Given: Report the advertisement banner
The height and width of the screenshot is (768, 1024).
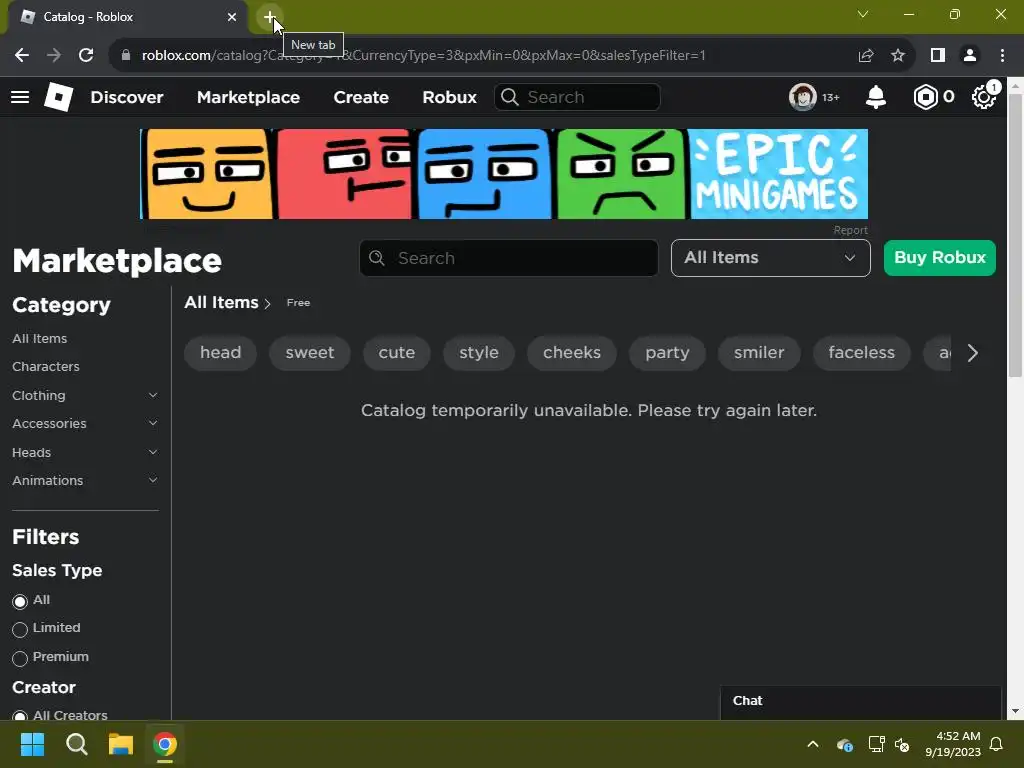Looking at the screenshot, I should [x=850, y=230].
